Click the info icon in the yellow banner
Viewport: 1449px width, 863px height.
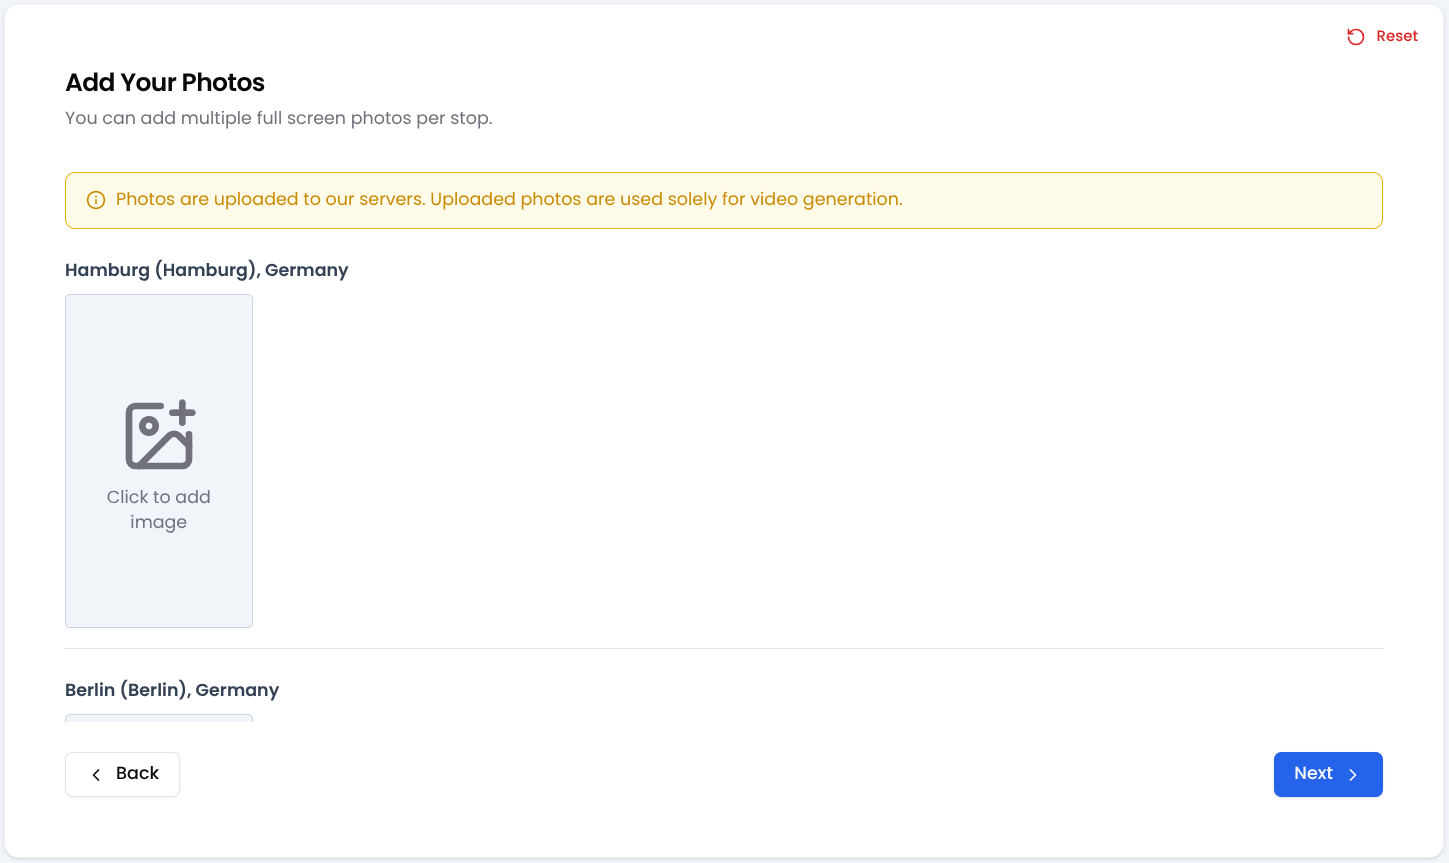click(x=96, y=200)
